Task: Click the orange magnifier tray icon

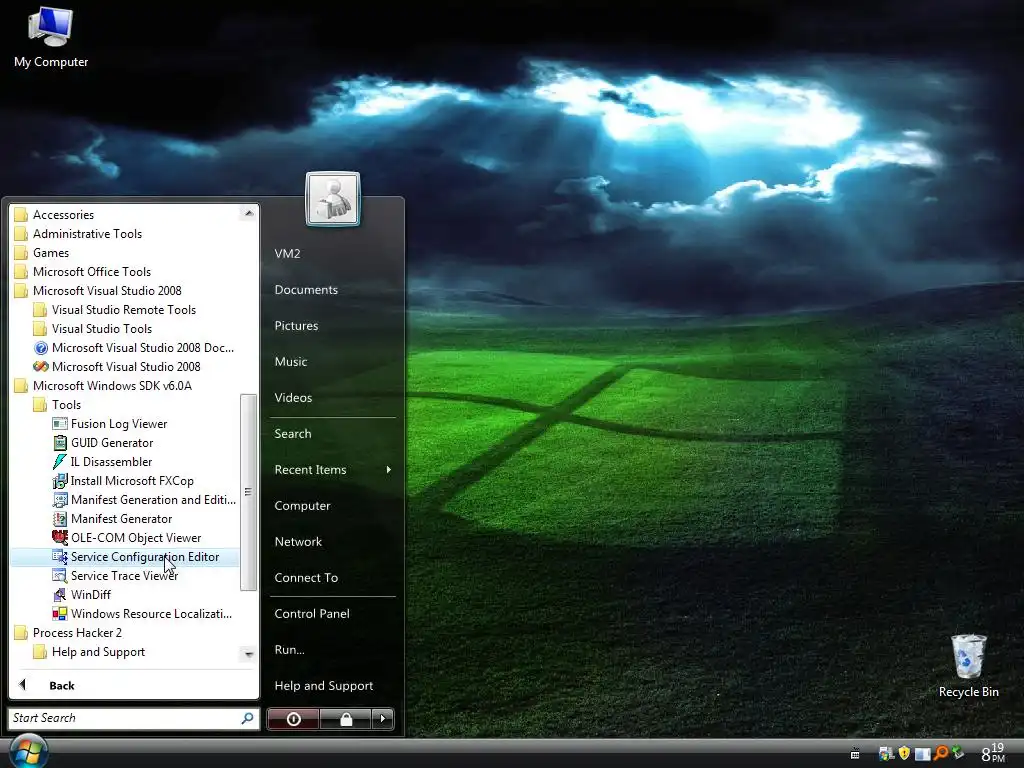Action: [x=940, y=753]
